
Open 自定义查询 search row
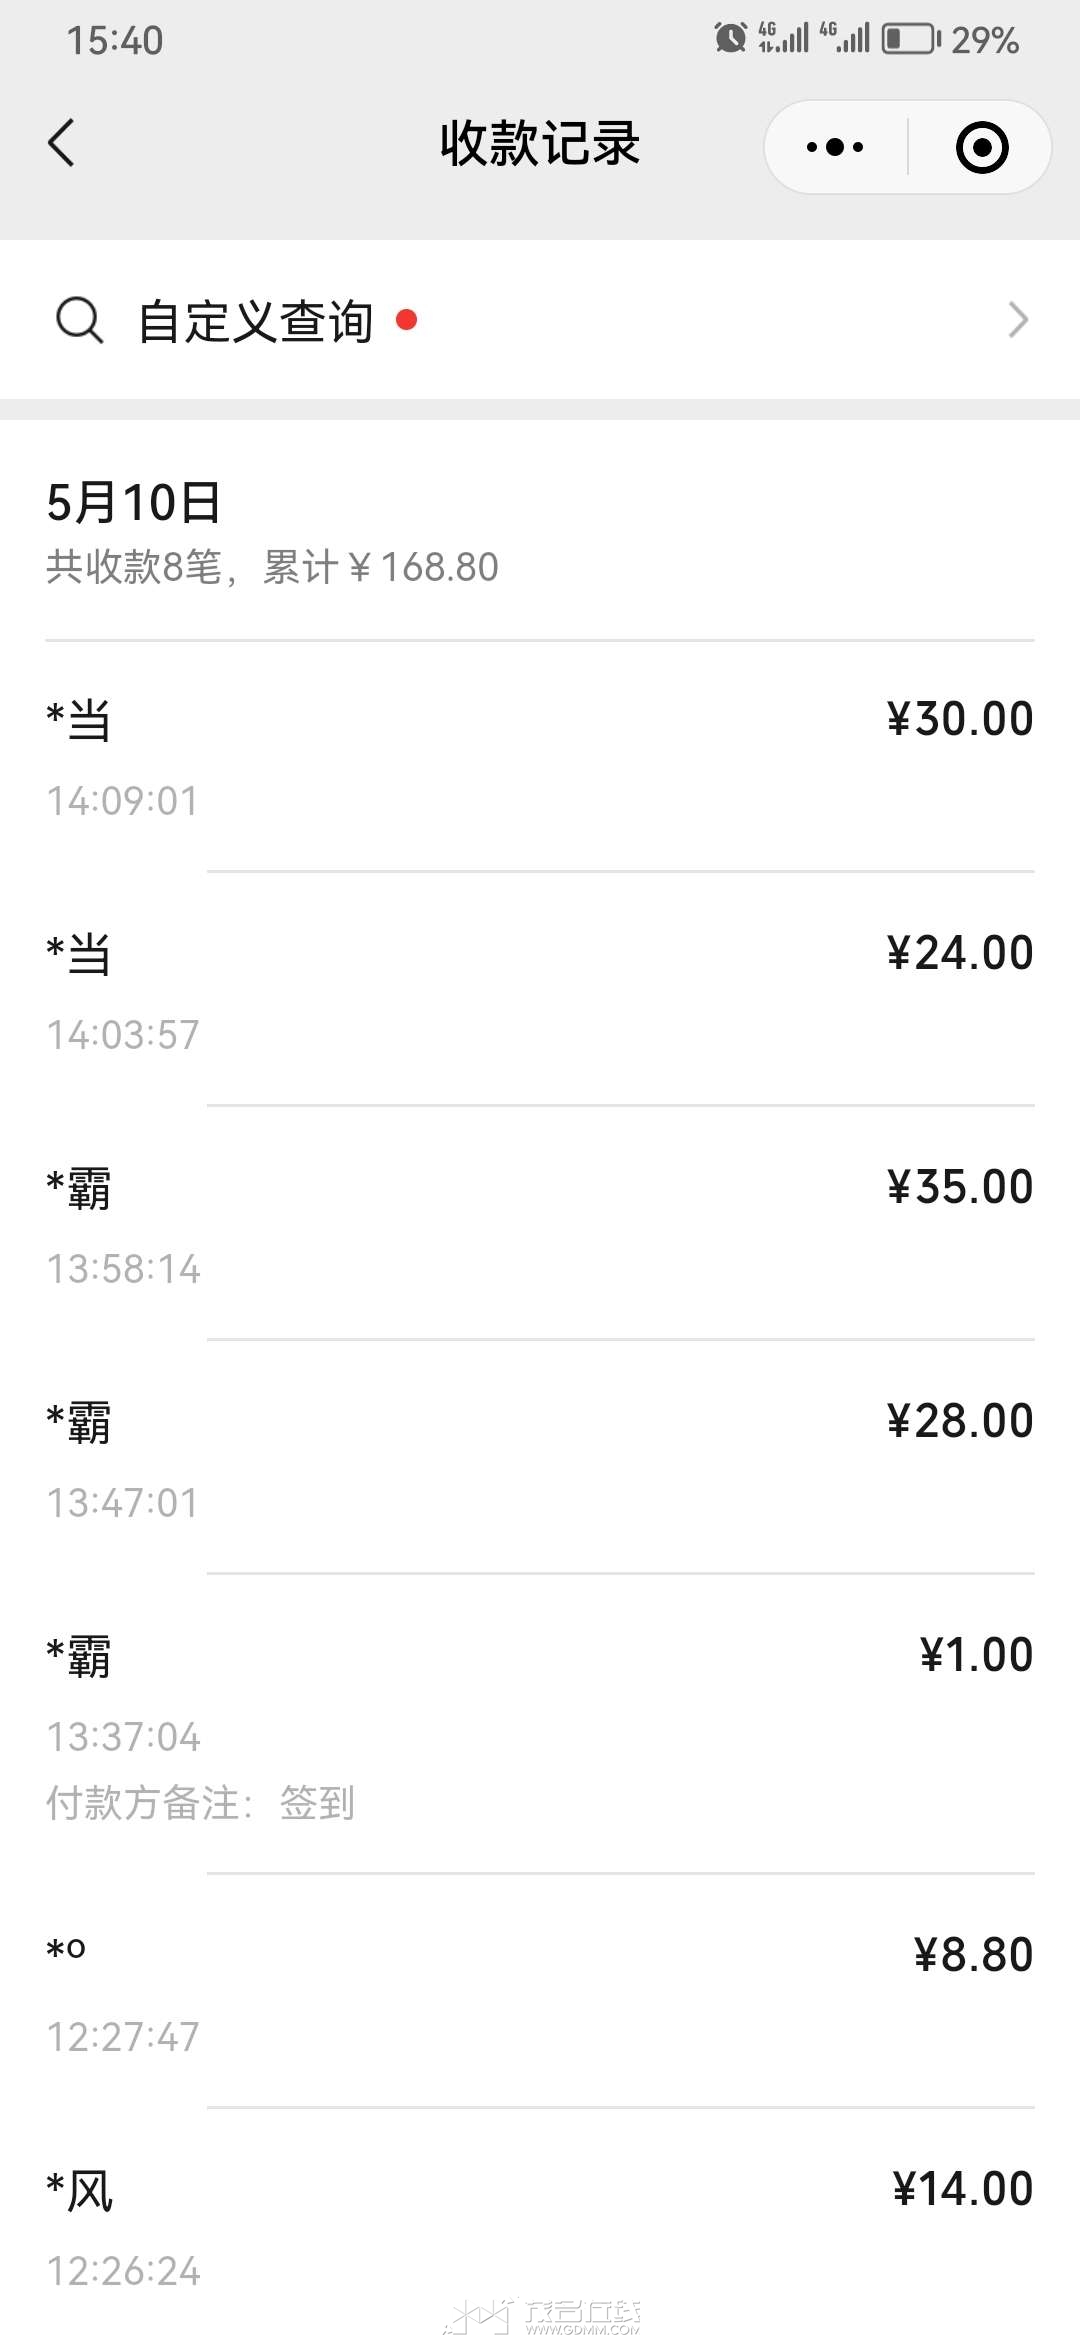[540, 320]
